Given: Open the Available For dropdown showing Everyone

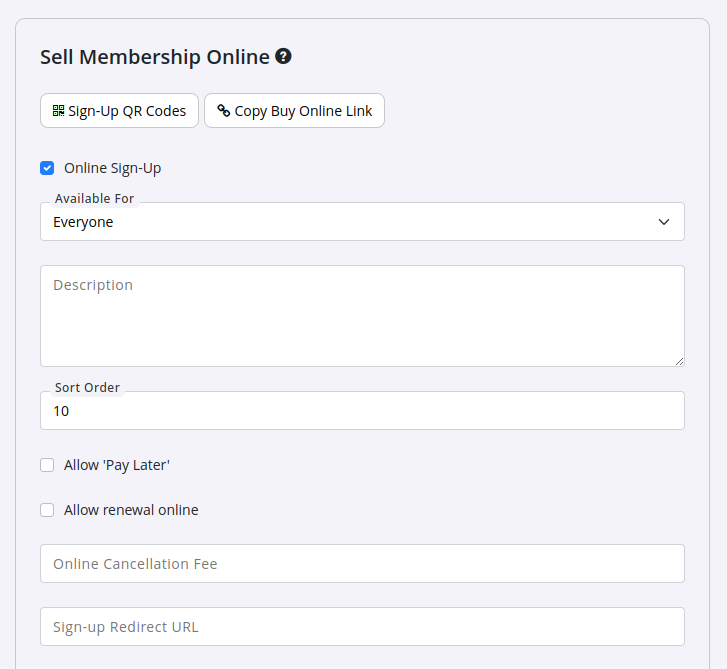Looking at the screenshot, I should [x=362, y=222].
